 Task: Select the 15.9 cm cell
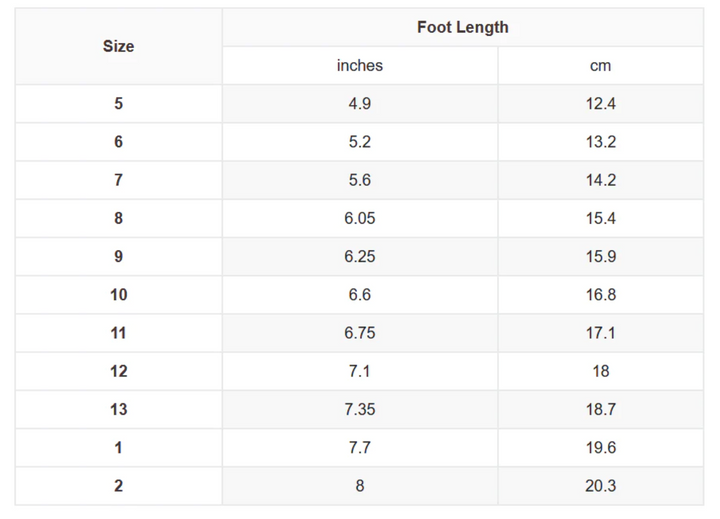coord(600,256)
